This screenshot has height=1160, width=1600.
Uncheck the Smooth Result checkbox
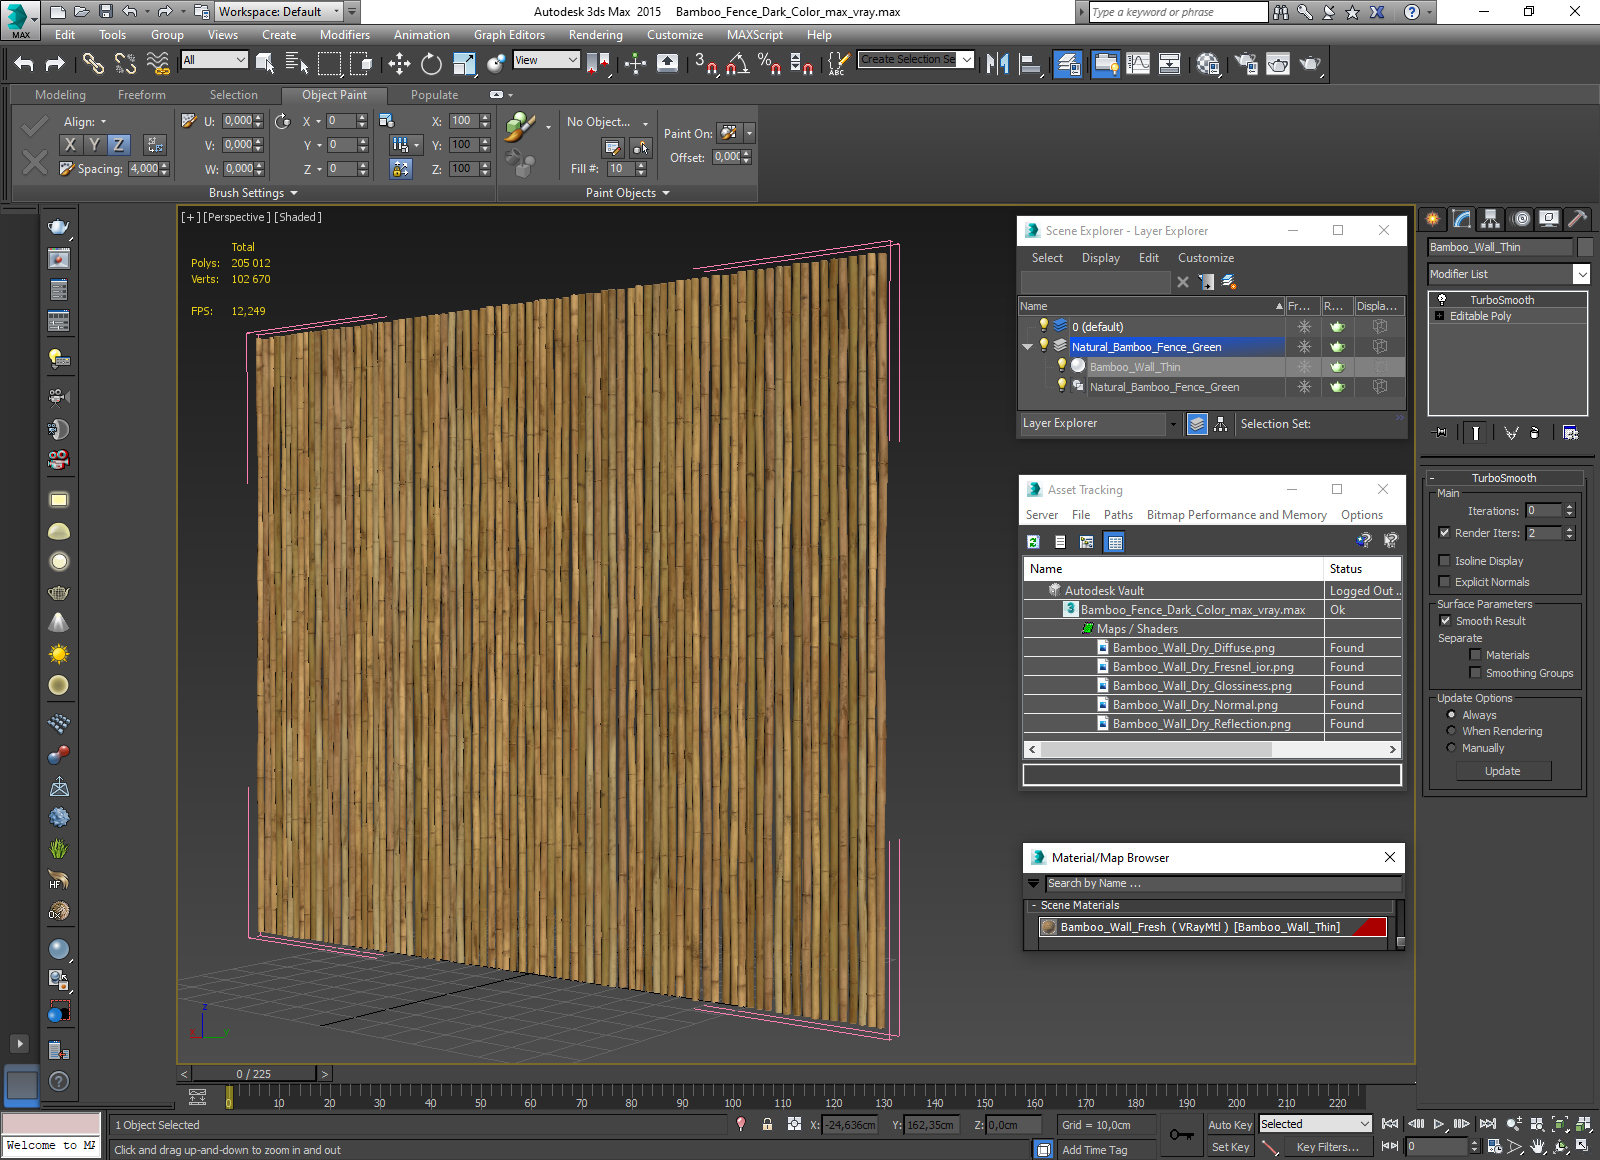[x=1444, y=621]
